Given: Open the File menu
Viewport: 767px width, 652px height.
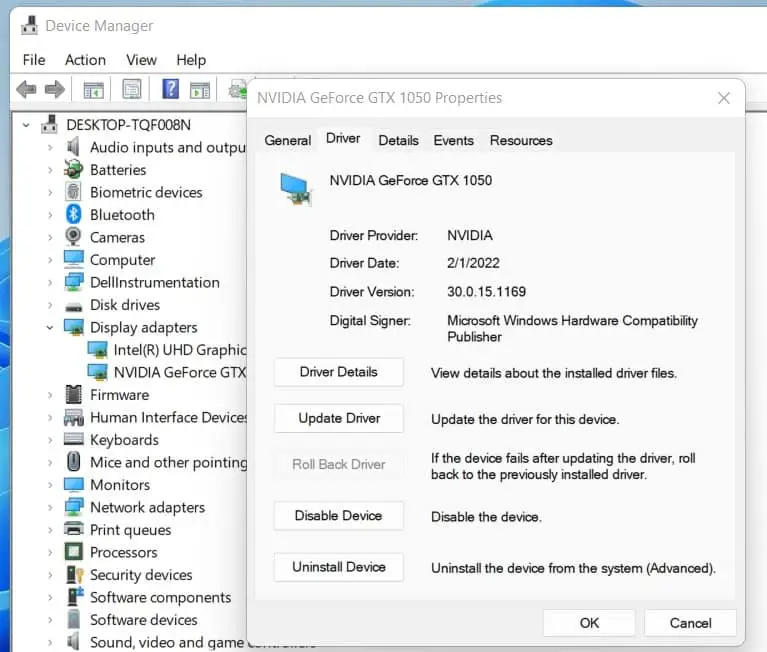Looking at the screenshot, I should click(x=34, y=60).
